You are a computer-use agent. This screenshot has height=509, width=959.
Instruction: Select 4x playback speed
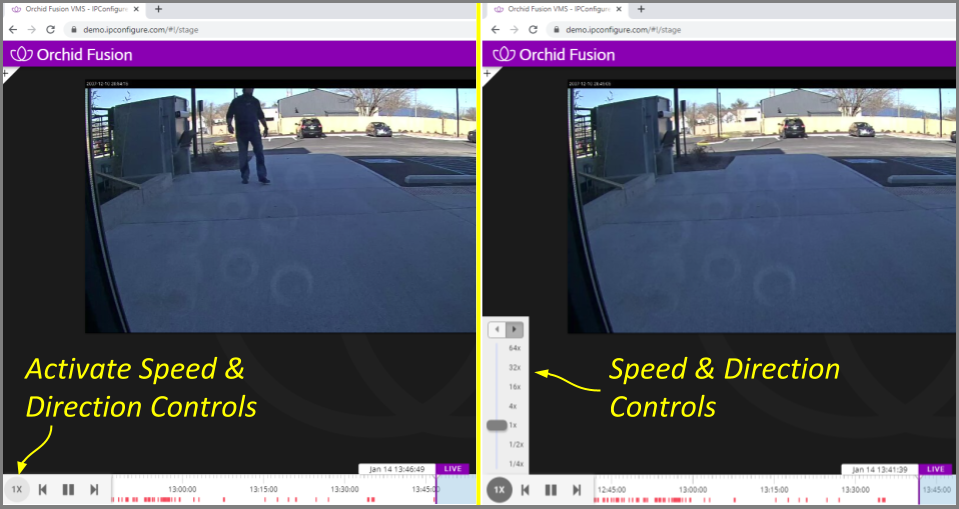tap(513, 406)
